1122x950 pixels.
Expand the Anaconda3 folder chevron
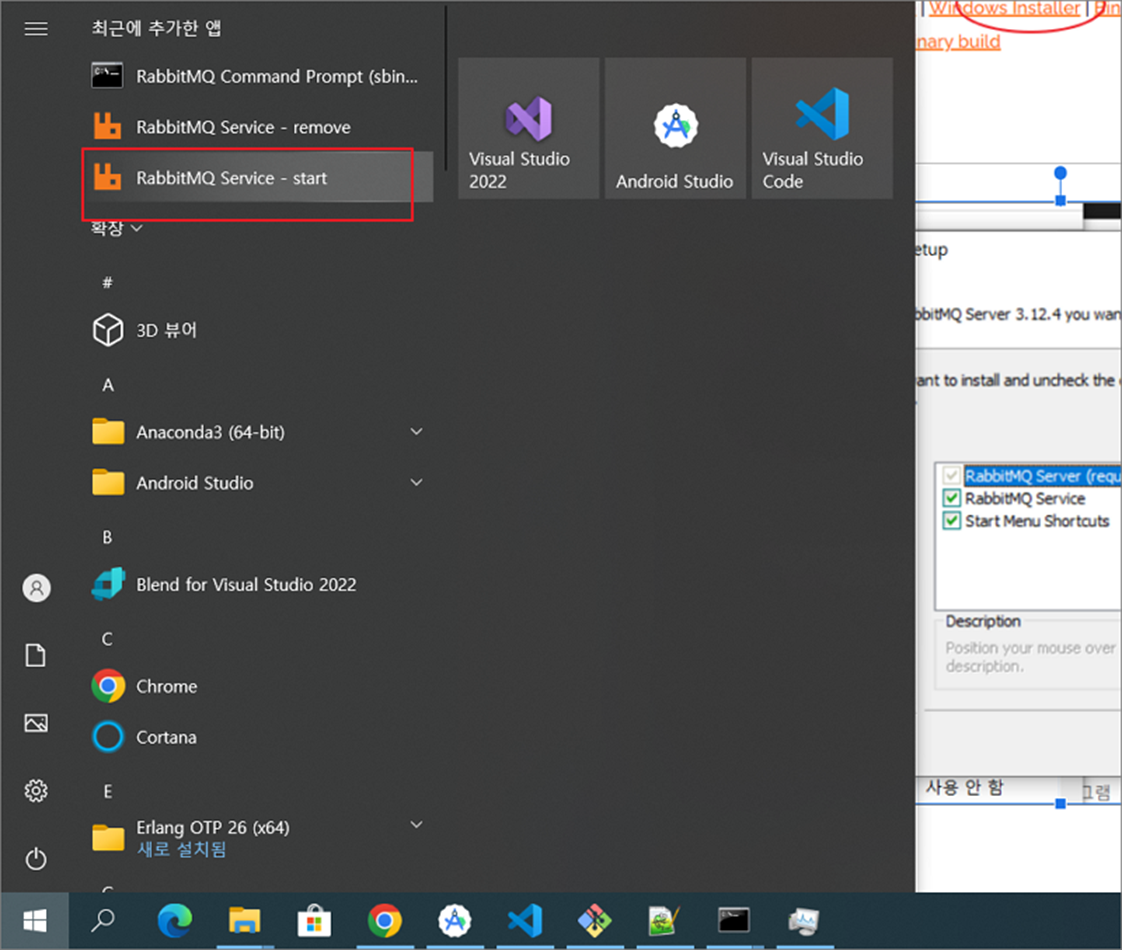(416, 431)
